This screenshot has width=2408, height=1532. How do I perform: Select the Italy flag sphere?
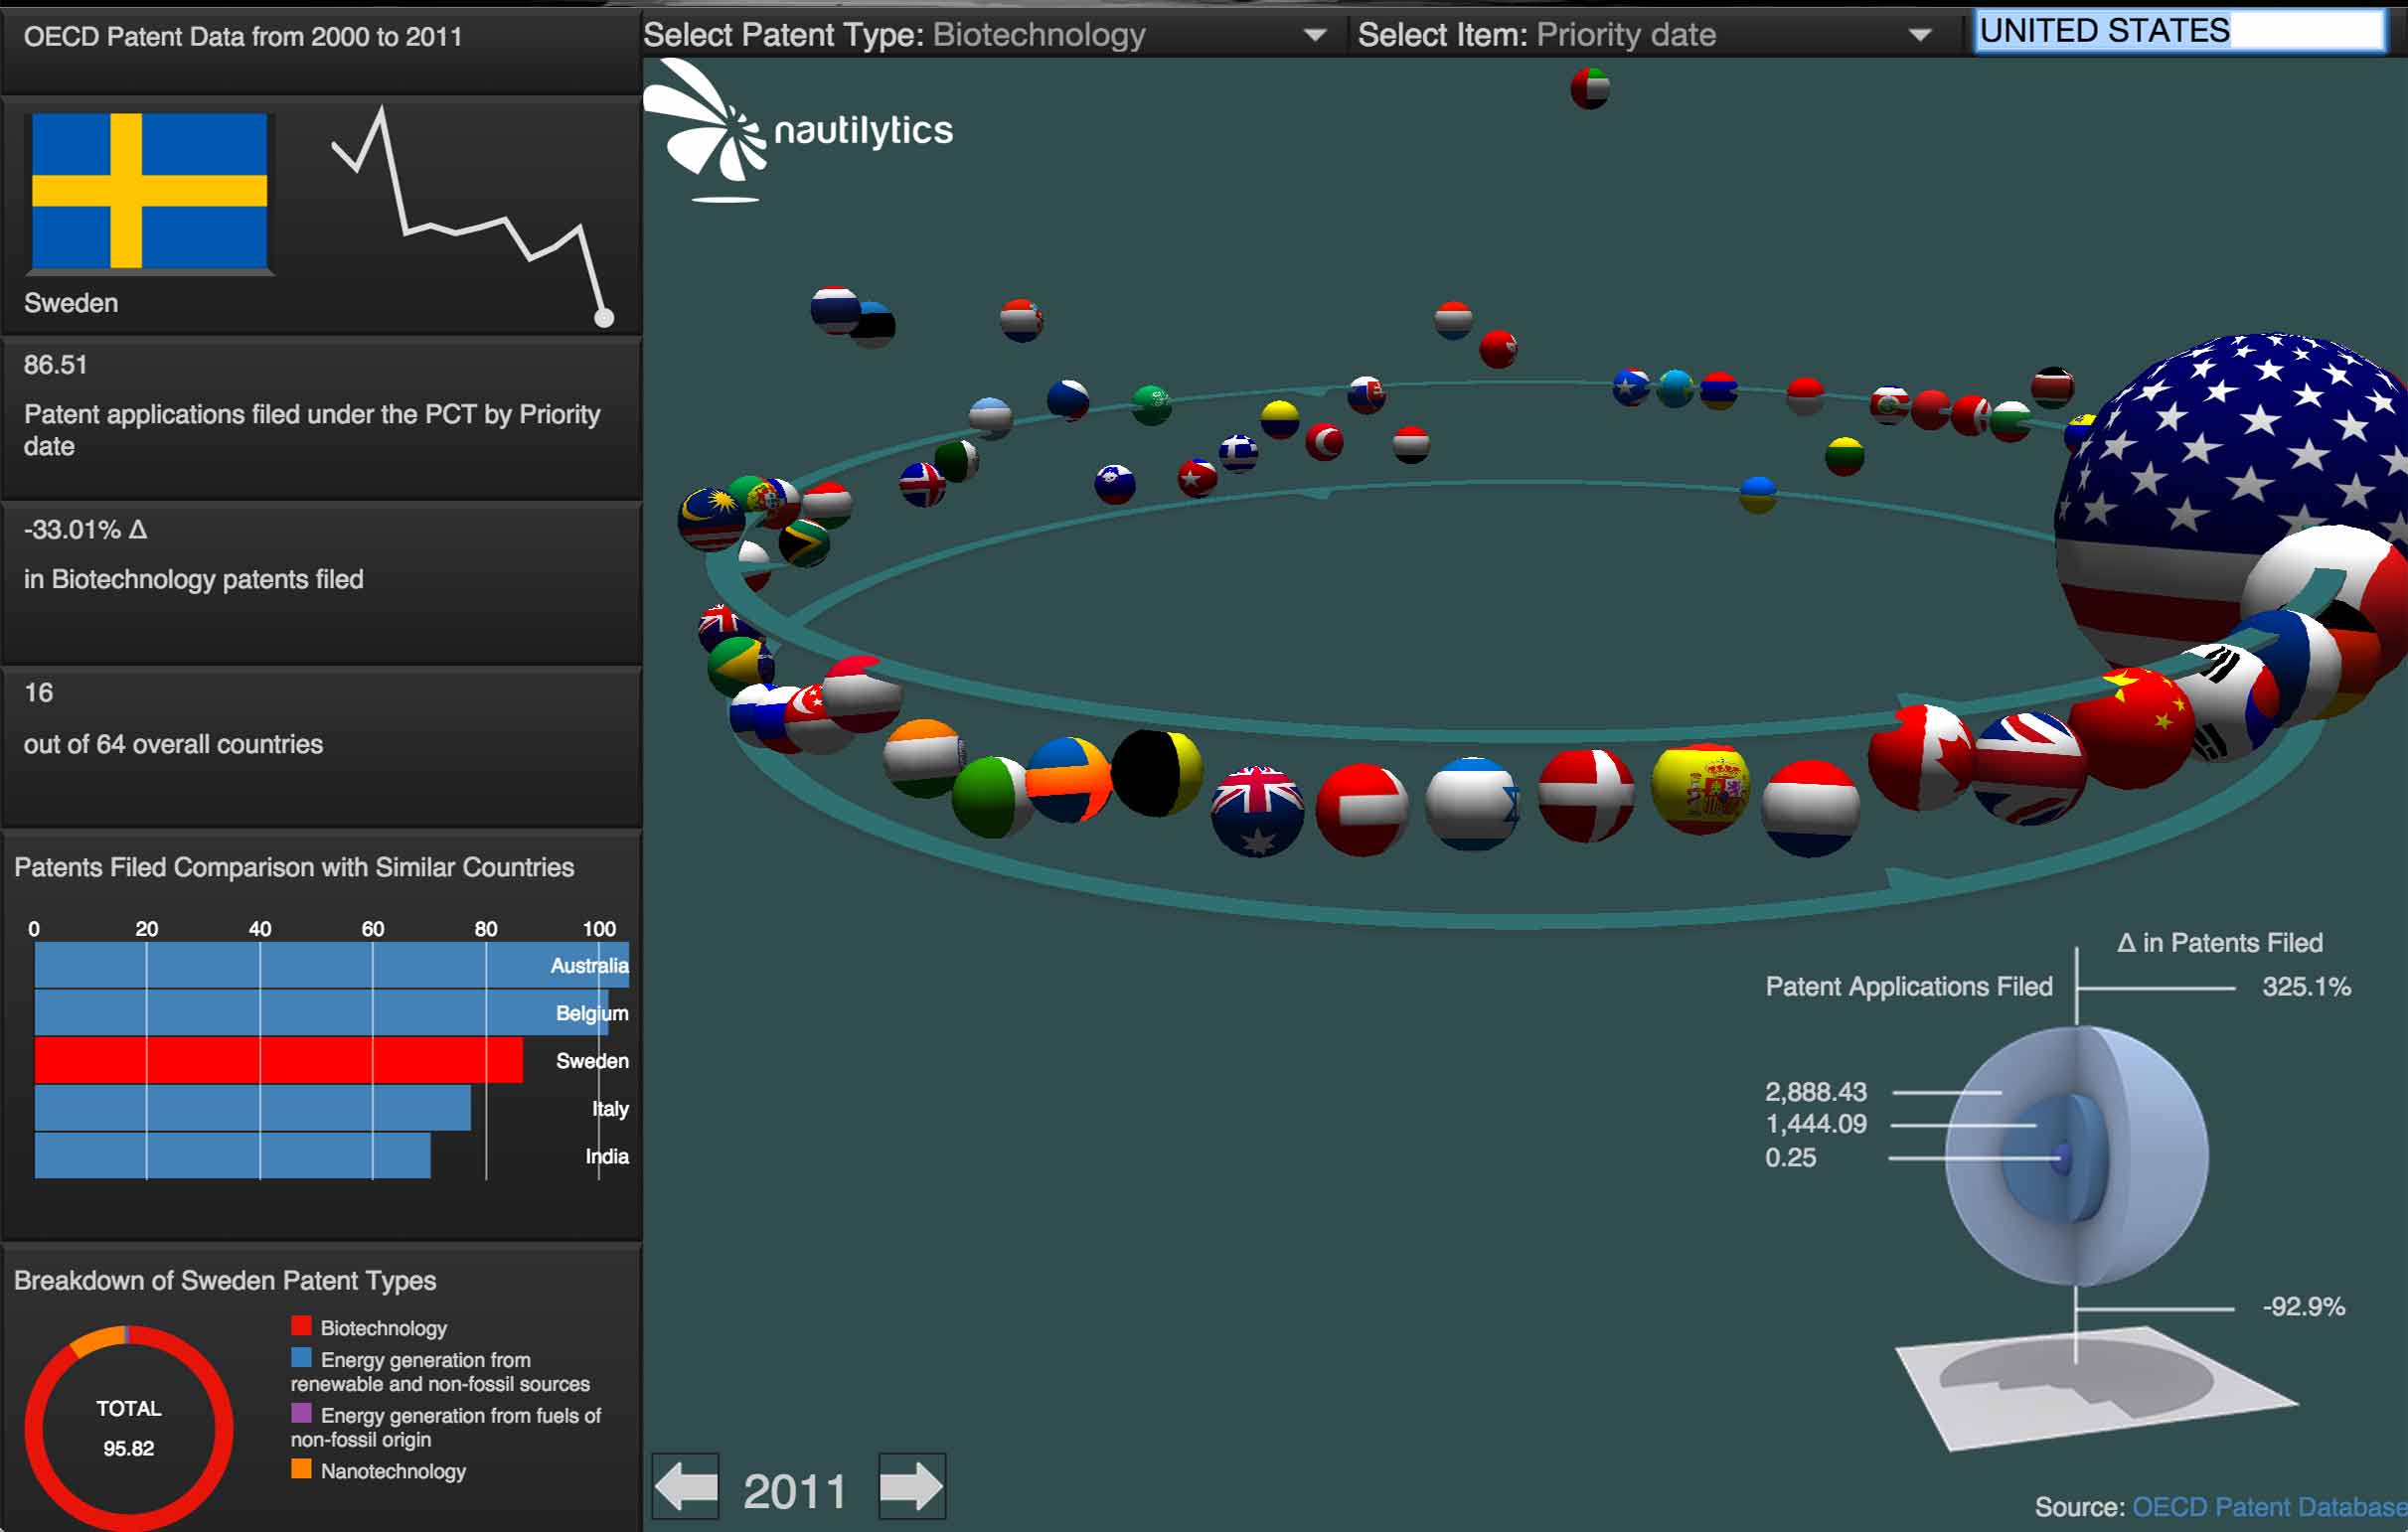click(990, 797)
